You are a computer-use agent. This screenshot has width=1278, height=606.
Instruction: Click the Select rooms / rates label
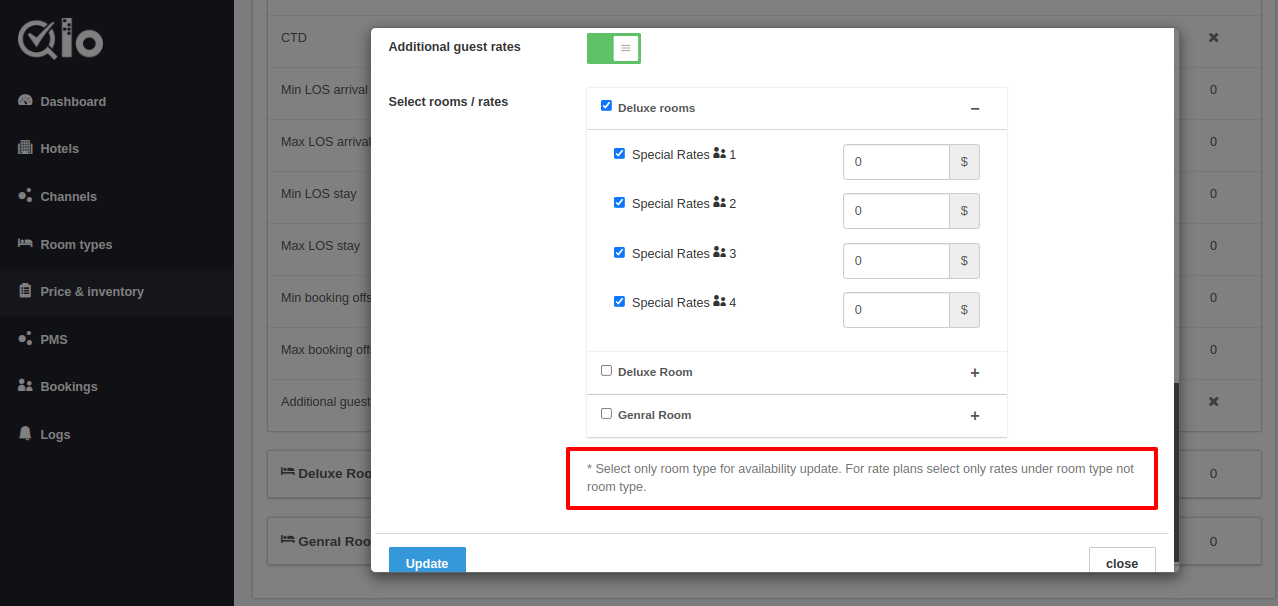[x=448, y=101]
